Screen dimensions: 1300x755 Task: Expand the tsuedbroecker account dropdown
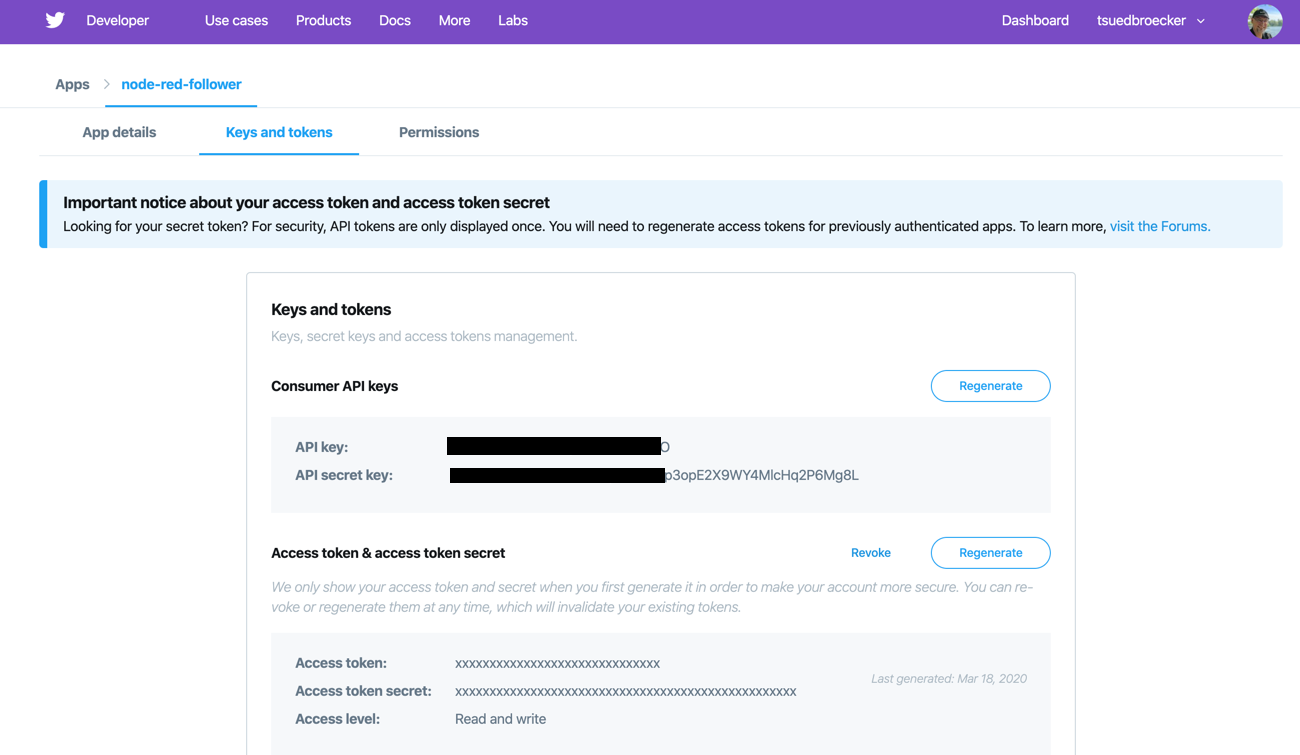[x=1151, y=21]
